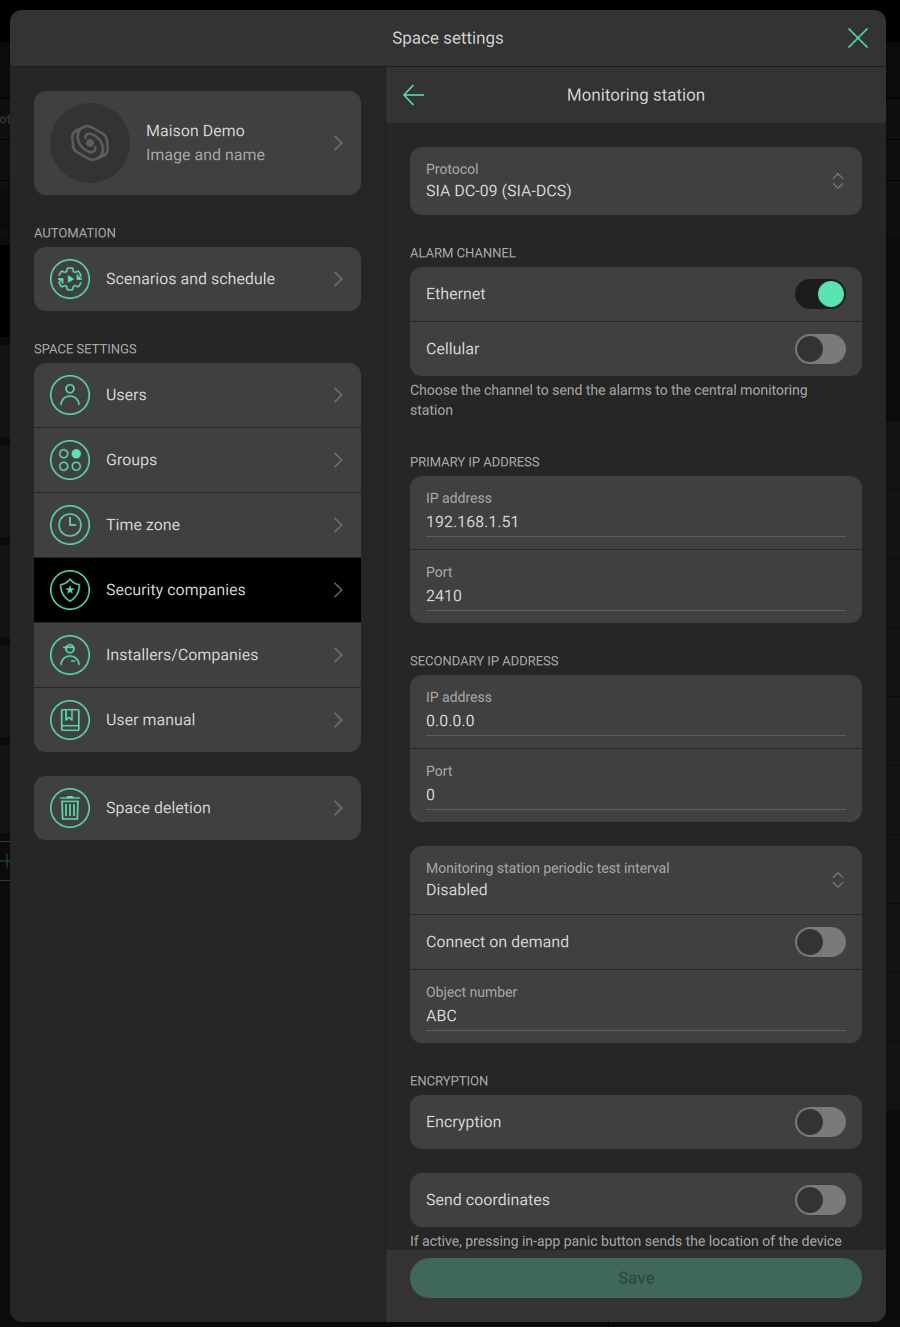900x1327 pixels.
Task: Expand Scenarios and schedule chevron
Action: tap(338, 279)
